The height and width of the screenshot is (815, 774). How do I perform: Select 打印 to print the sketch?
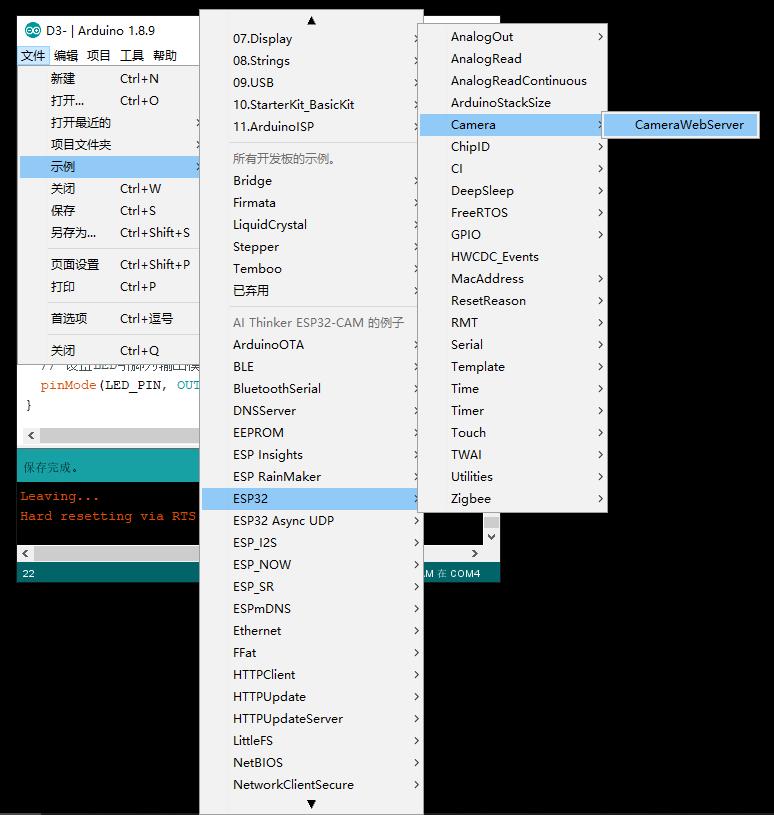pos(109,286)
